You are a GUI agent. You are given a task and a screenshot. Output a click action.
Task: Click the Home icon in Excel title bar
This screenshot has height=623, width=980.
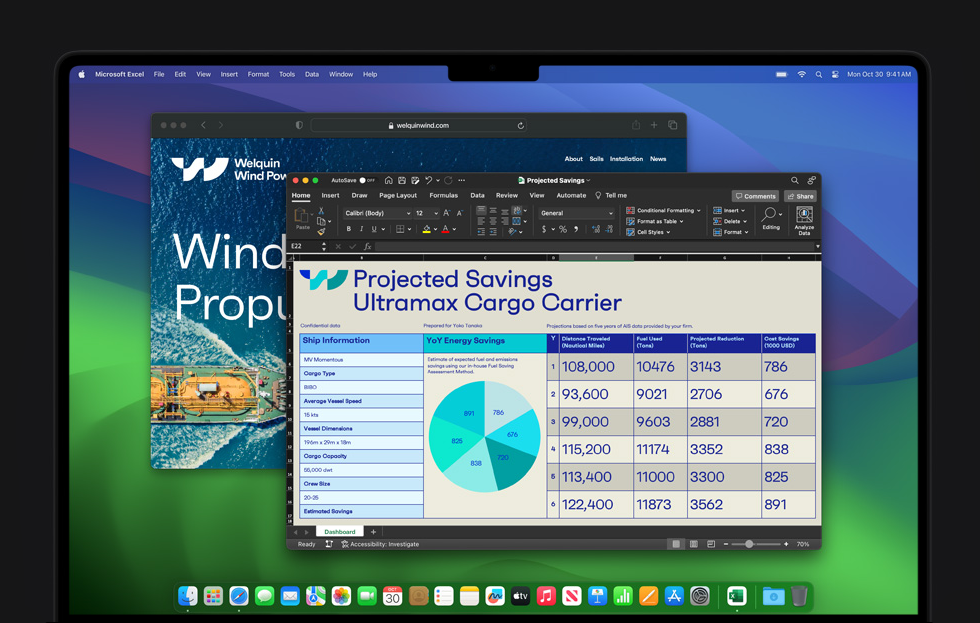click(388, 180)
